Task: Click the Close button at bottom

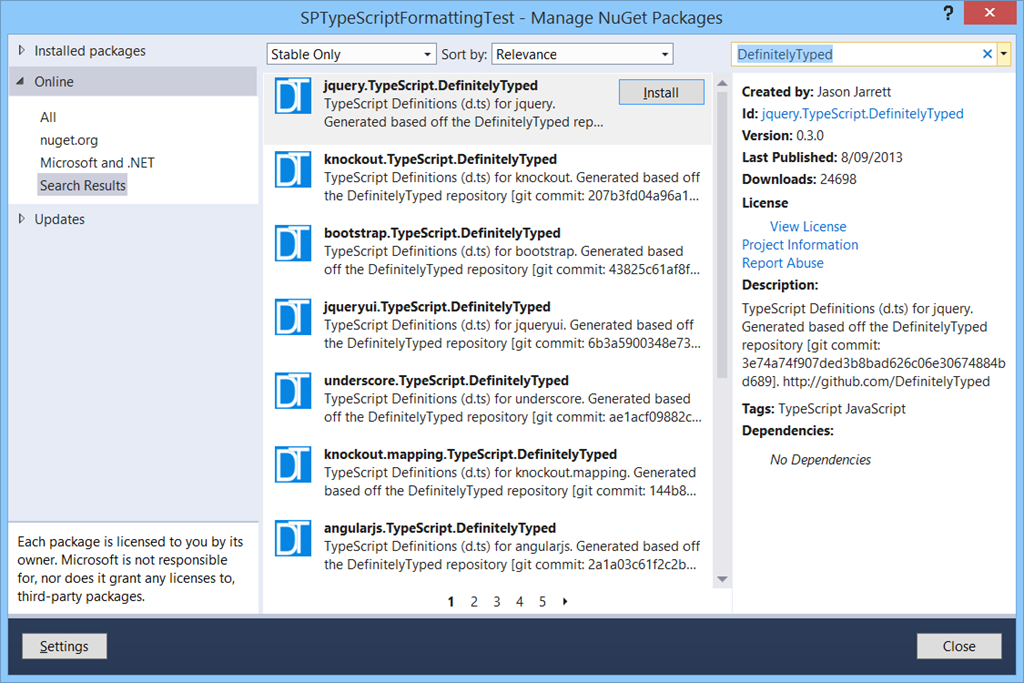Action: click(x=959, y=646)
